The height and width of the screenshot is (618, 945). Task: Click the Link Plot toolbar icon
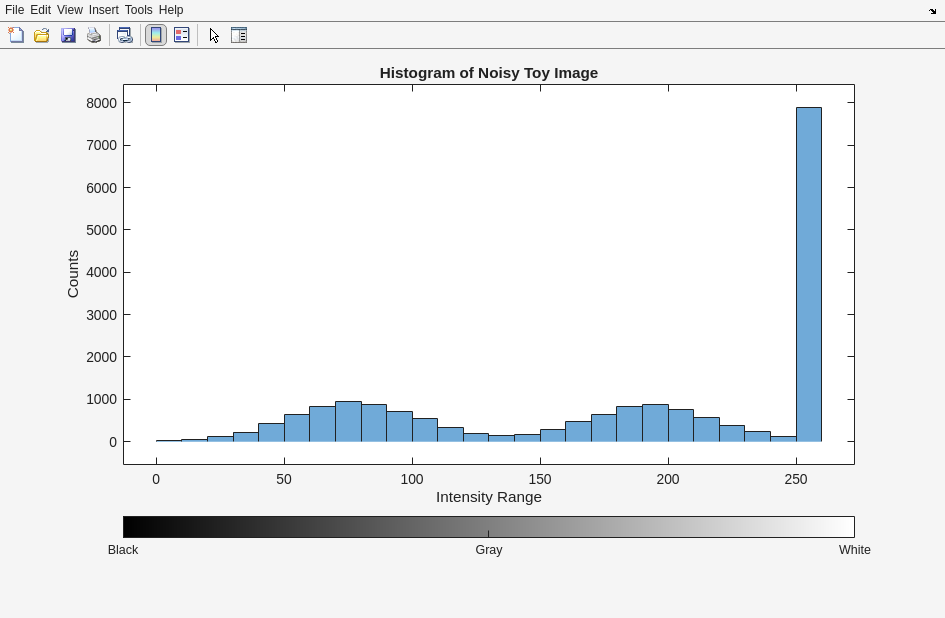(x=124, y=35)
